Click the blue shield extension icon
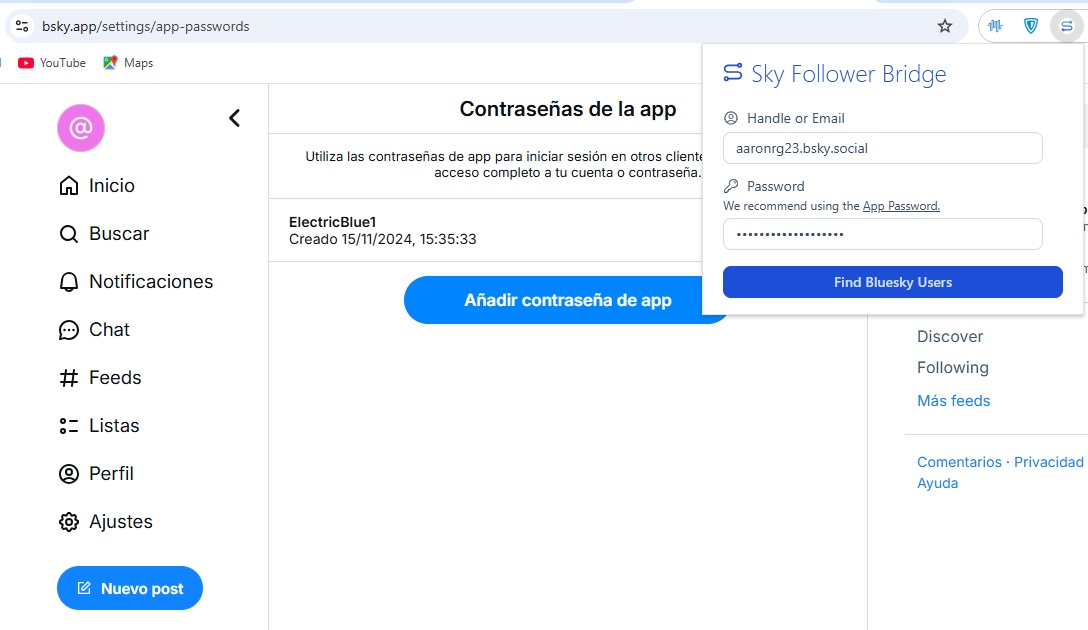Viewport: 1088px width, 630px height. point(1030,26)
